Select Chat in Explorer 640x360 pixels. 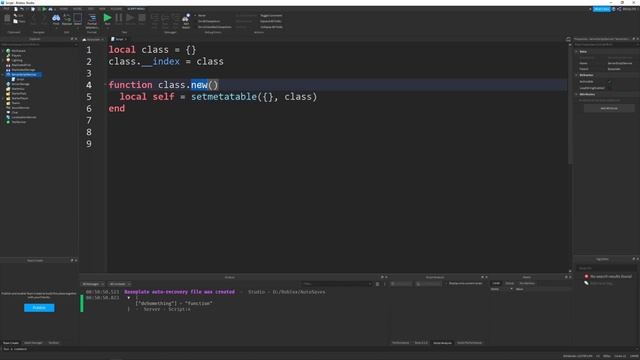tap(14, 113)
